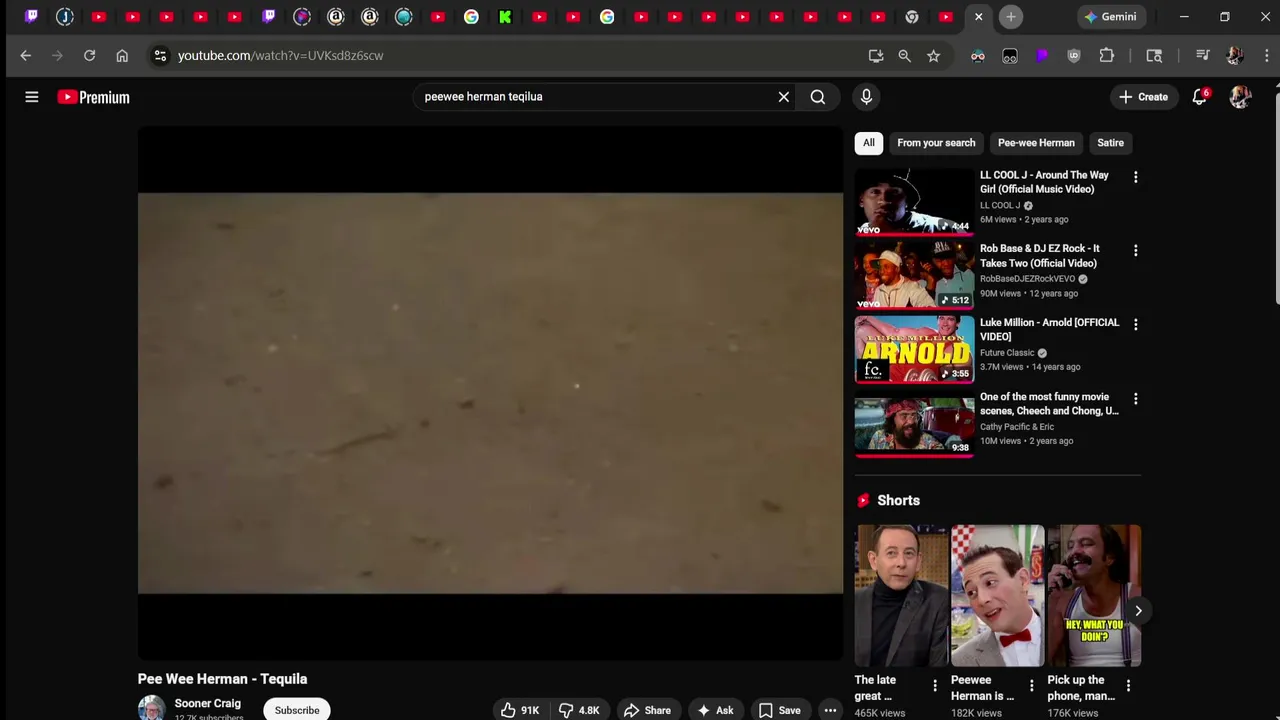
Task: Open the Chrome profile avatar
Action: 1235,56
